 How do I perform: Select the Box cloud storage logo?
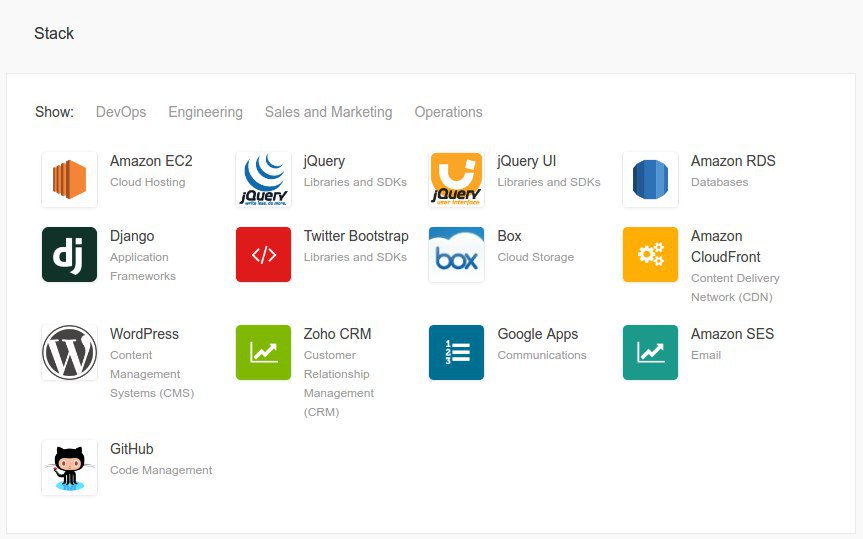click(x=456, y=254)
